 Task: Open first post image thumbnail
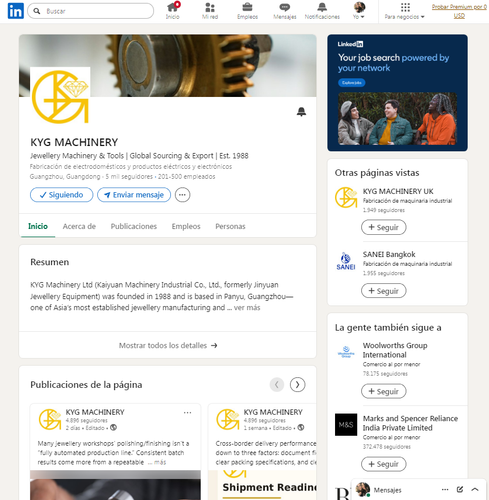(x=115, y=485)
